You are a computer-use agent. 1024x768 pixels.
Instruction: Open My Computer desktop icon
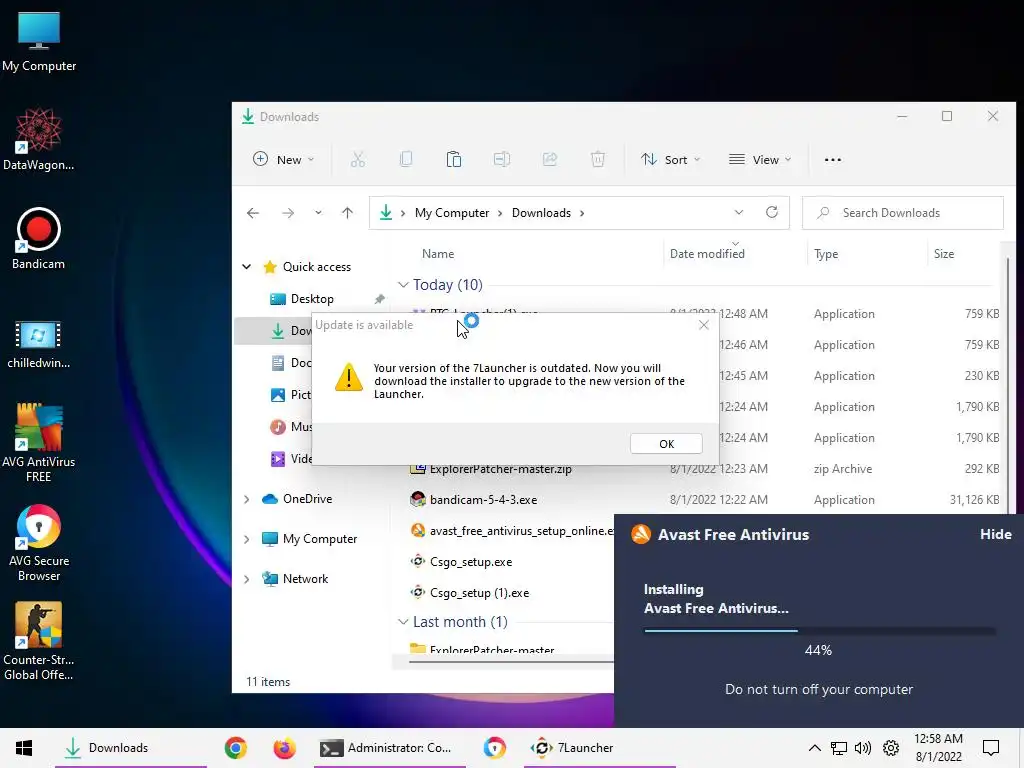(39, 42)
